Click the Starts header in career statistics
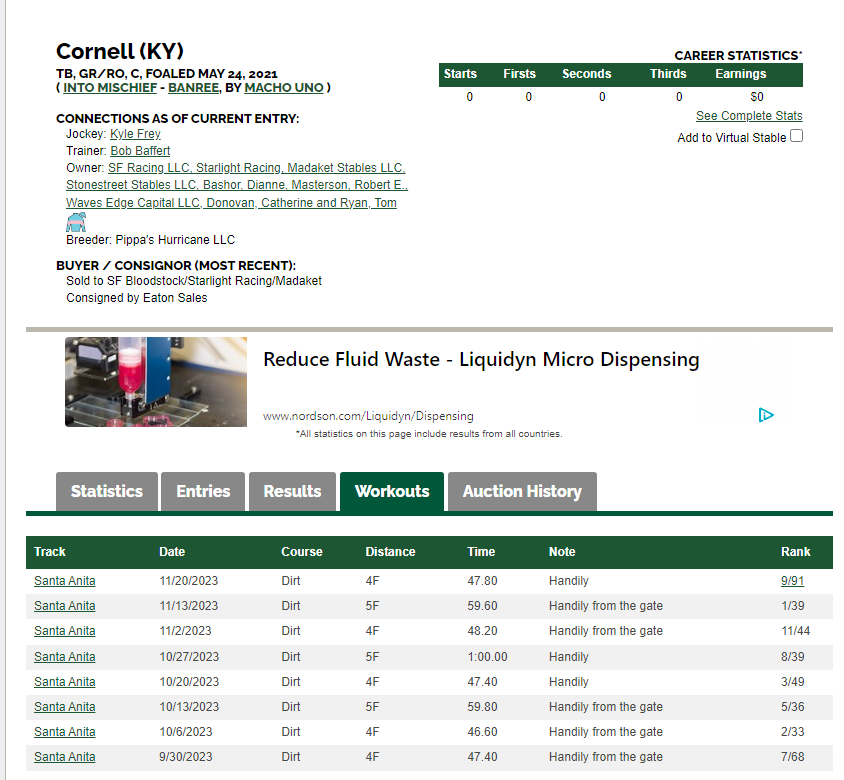This screenshot has width=844, height=780. pos(460,74)
